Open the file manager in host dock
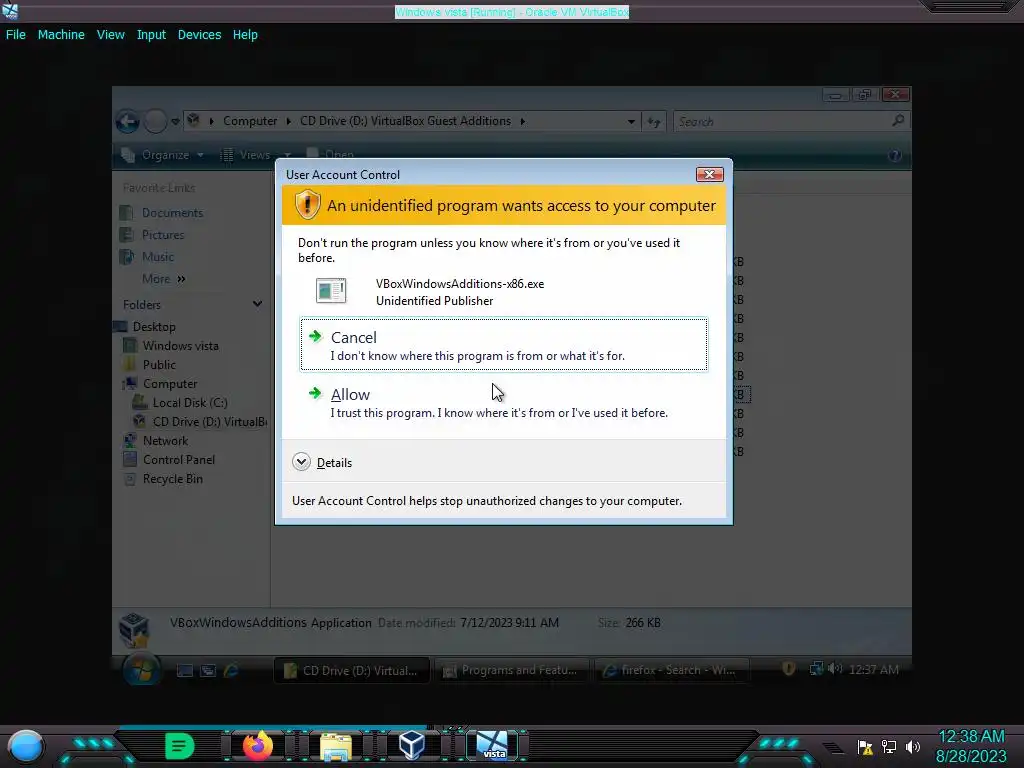Image resolution: width=1024 pixels, height=768 pixels. tap(336, 746)
